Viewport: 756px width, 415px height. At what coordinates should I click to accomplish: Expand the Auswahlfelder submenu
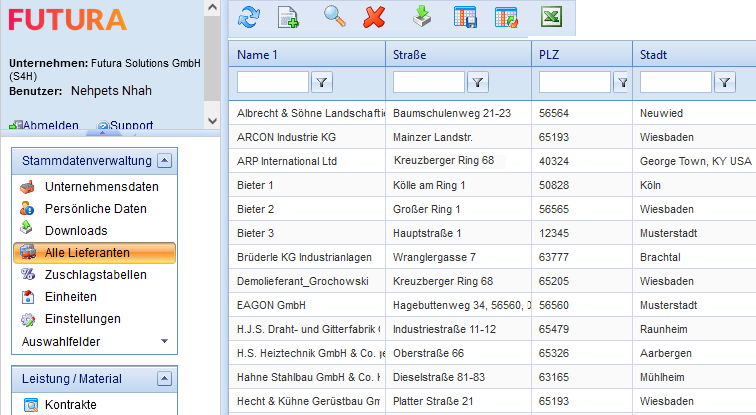(x=164, y=342)
